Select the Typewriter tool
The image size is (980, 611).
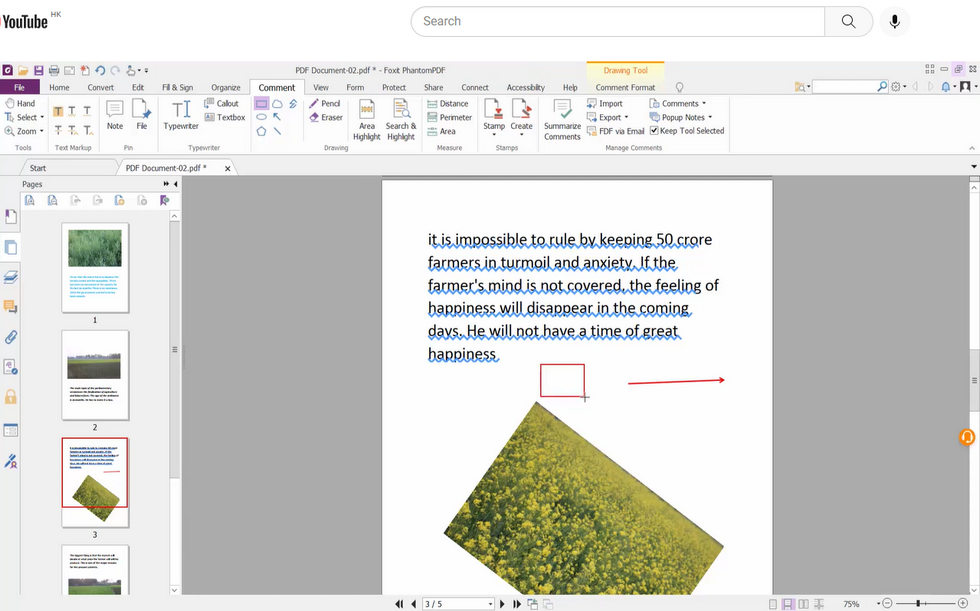[x=181, y=117]
